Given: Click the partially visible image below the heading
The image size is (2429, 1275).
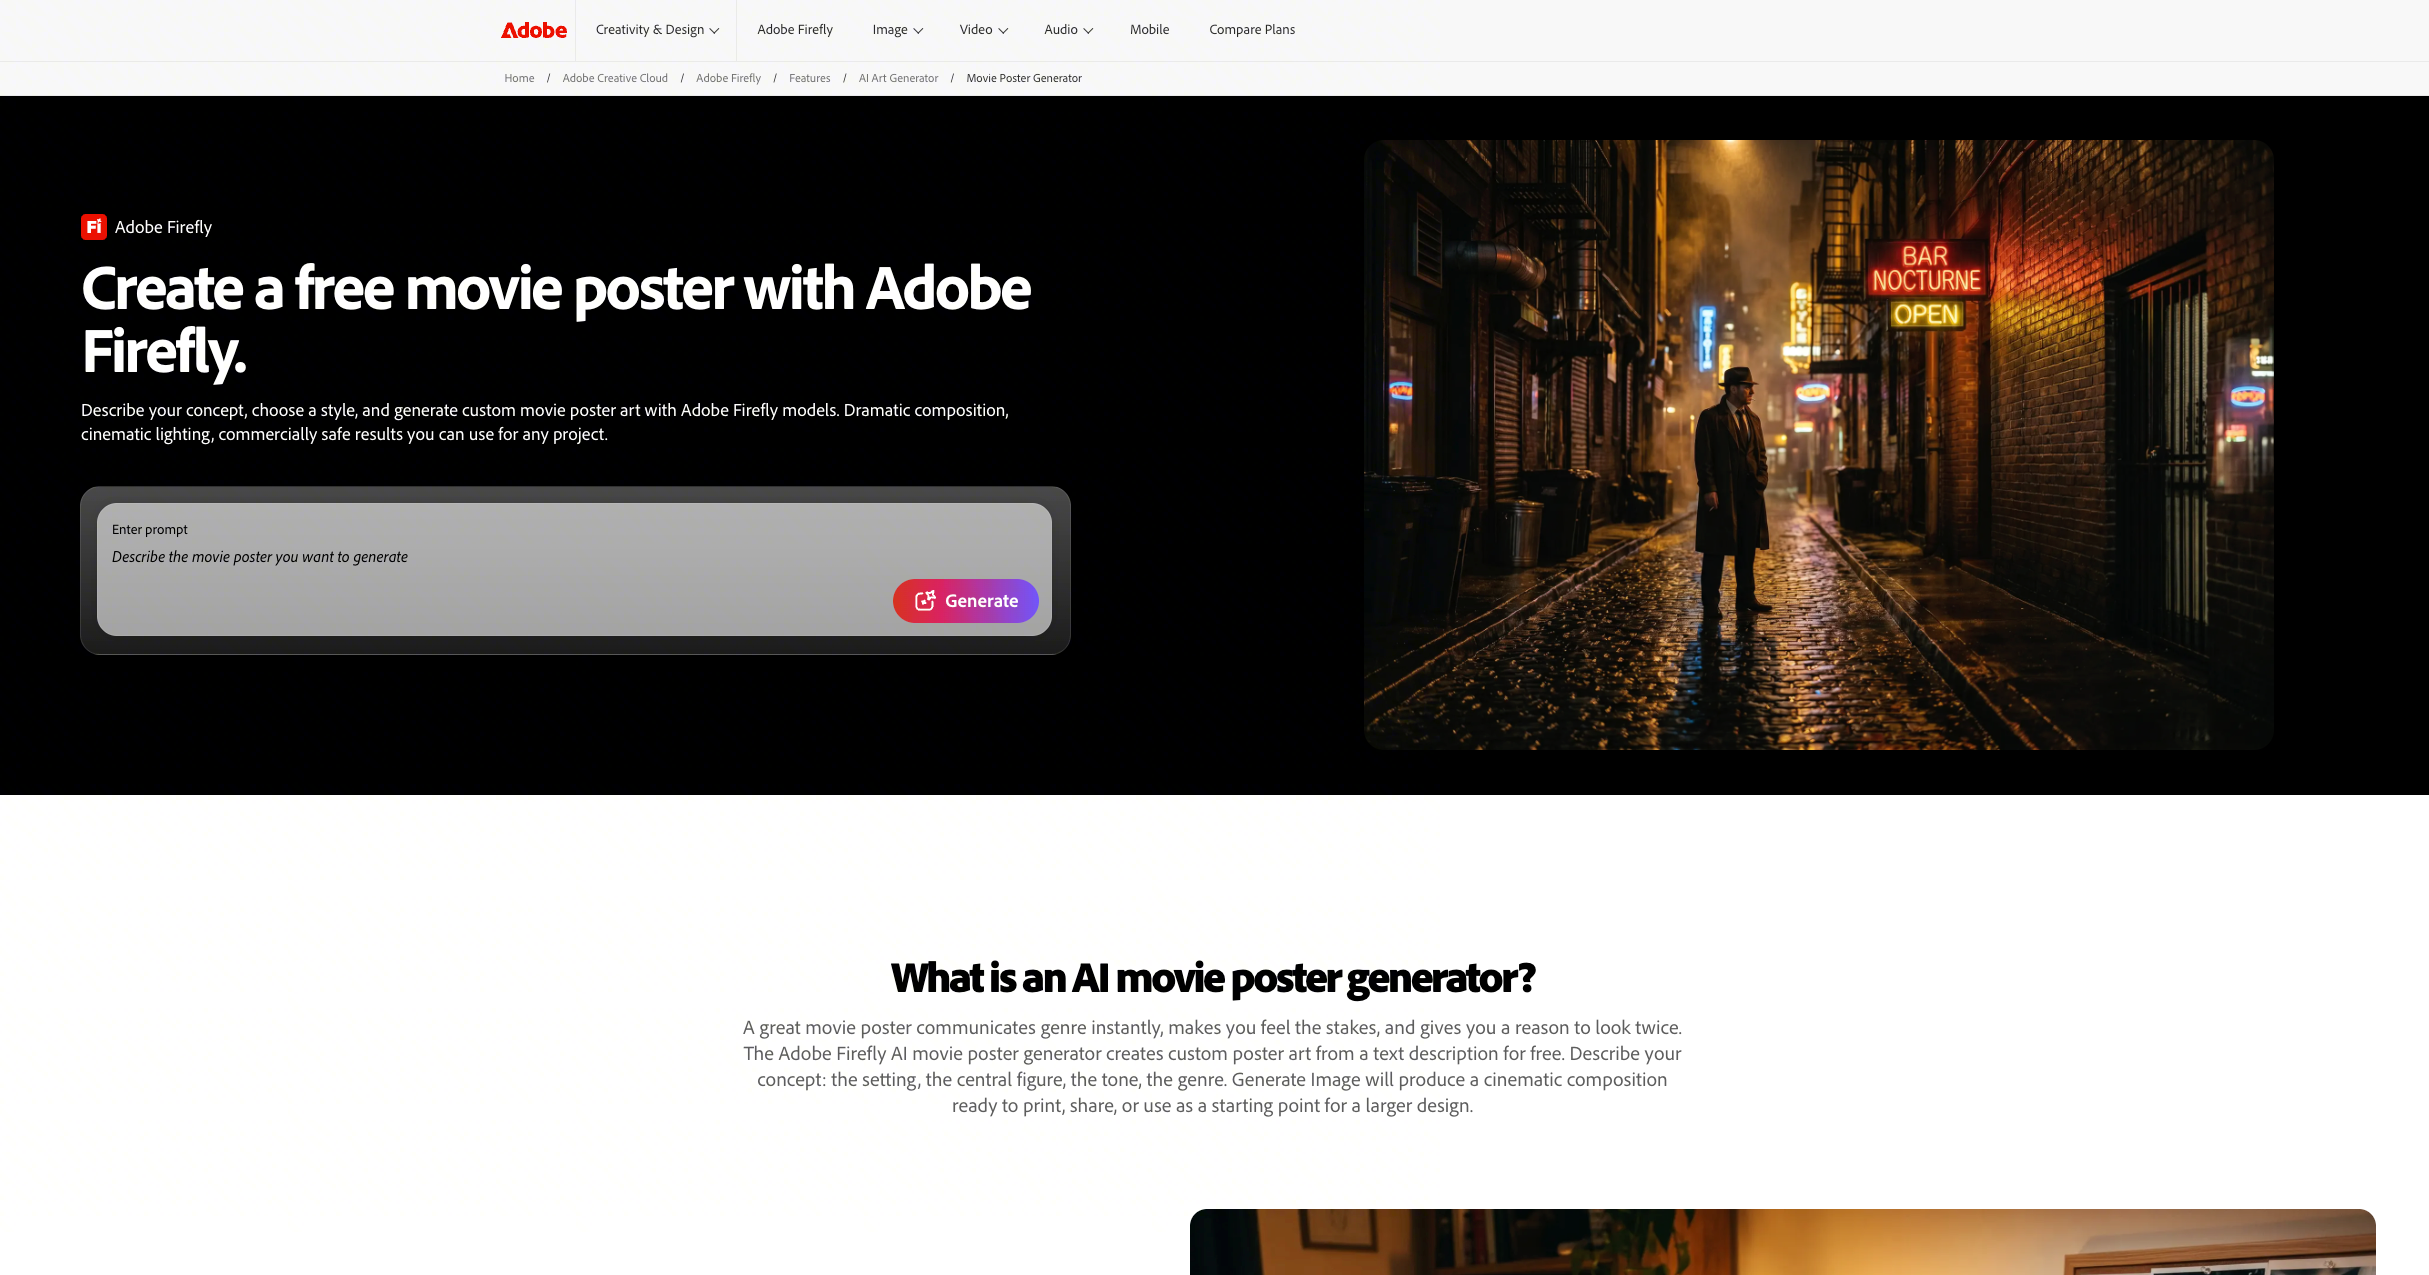Looking at the screenshot, I should [1782, 1242].
